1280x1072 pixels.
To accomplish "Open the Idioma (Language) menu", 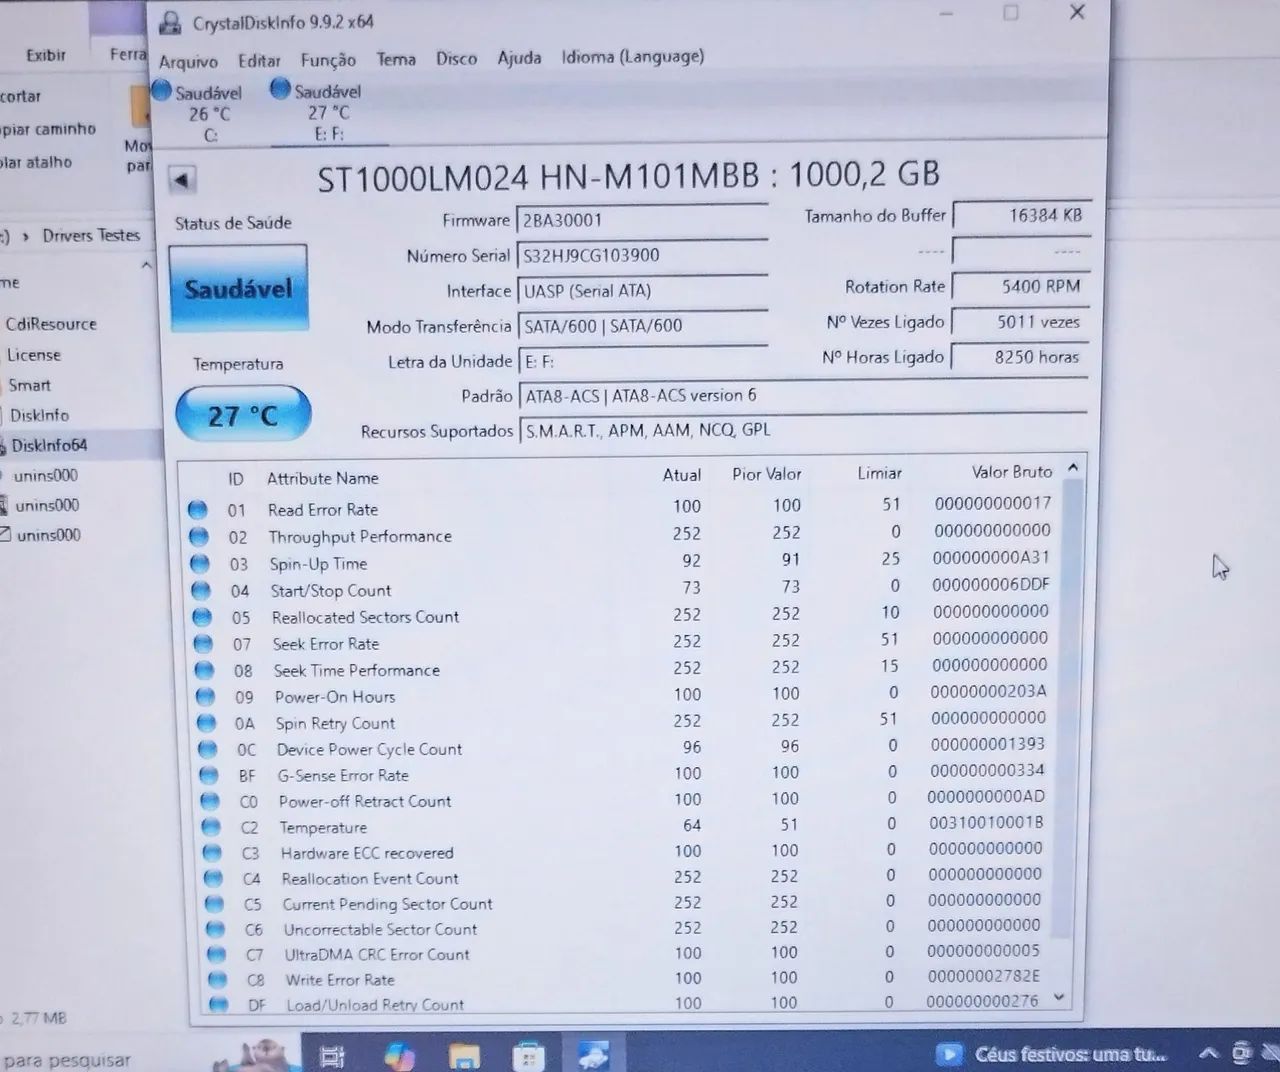I will (x=632, y=56).
